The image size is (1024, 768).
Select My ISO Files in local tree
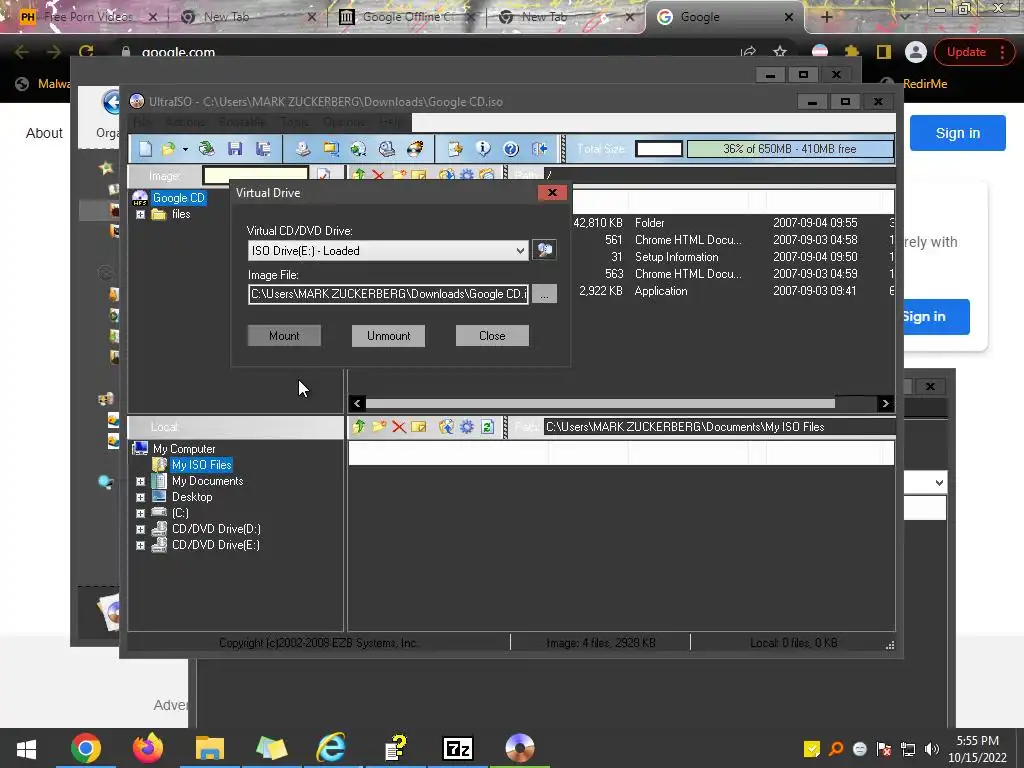(x=202, y=465)
